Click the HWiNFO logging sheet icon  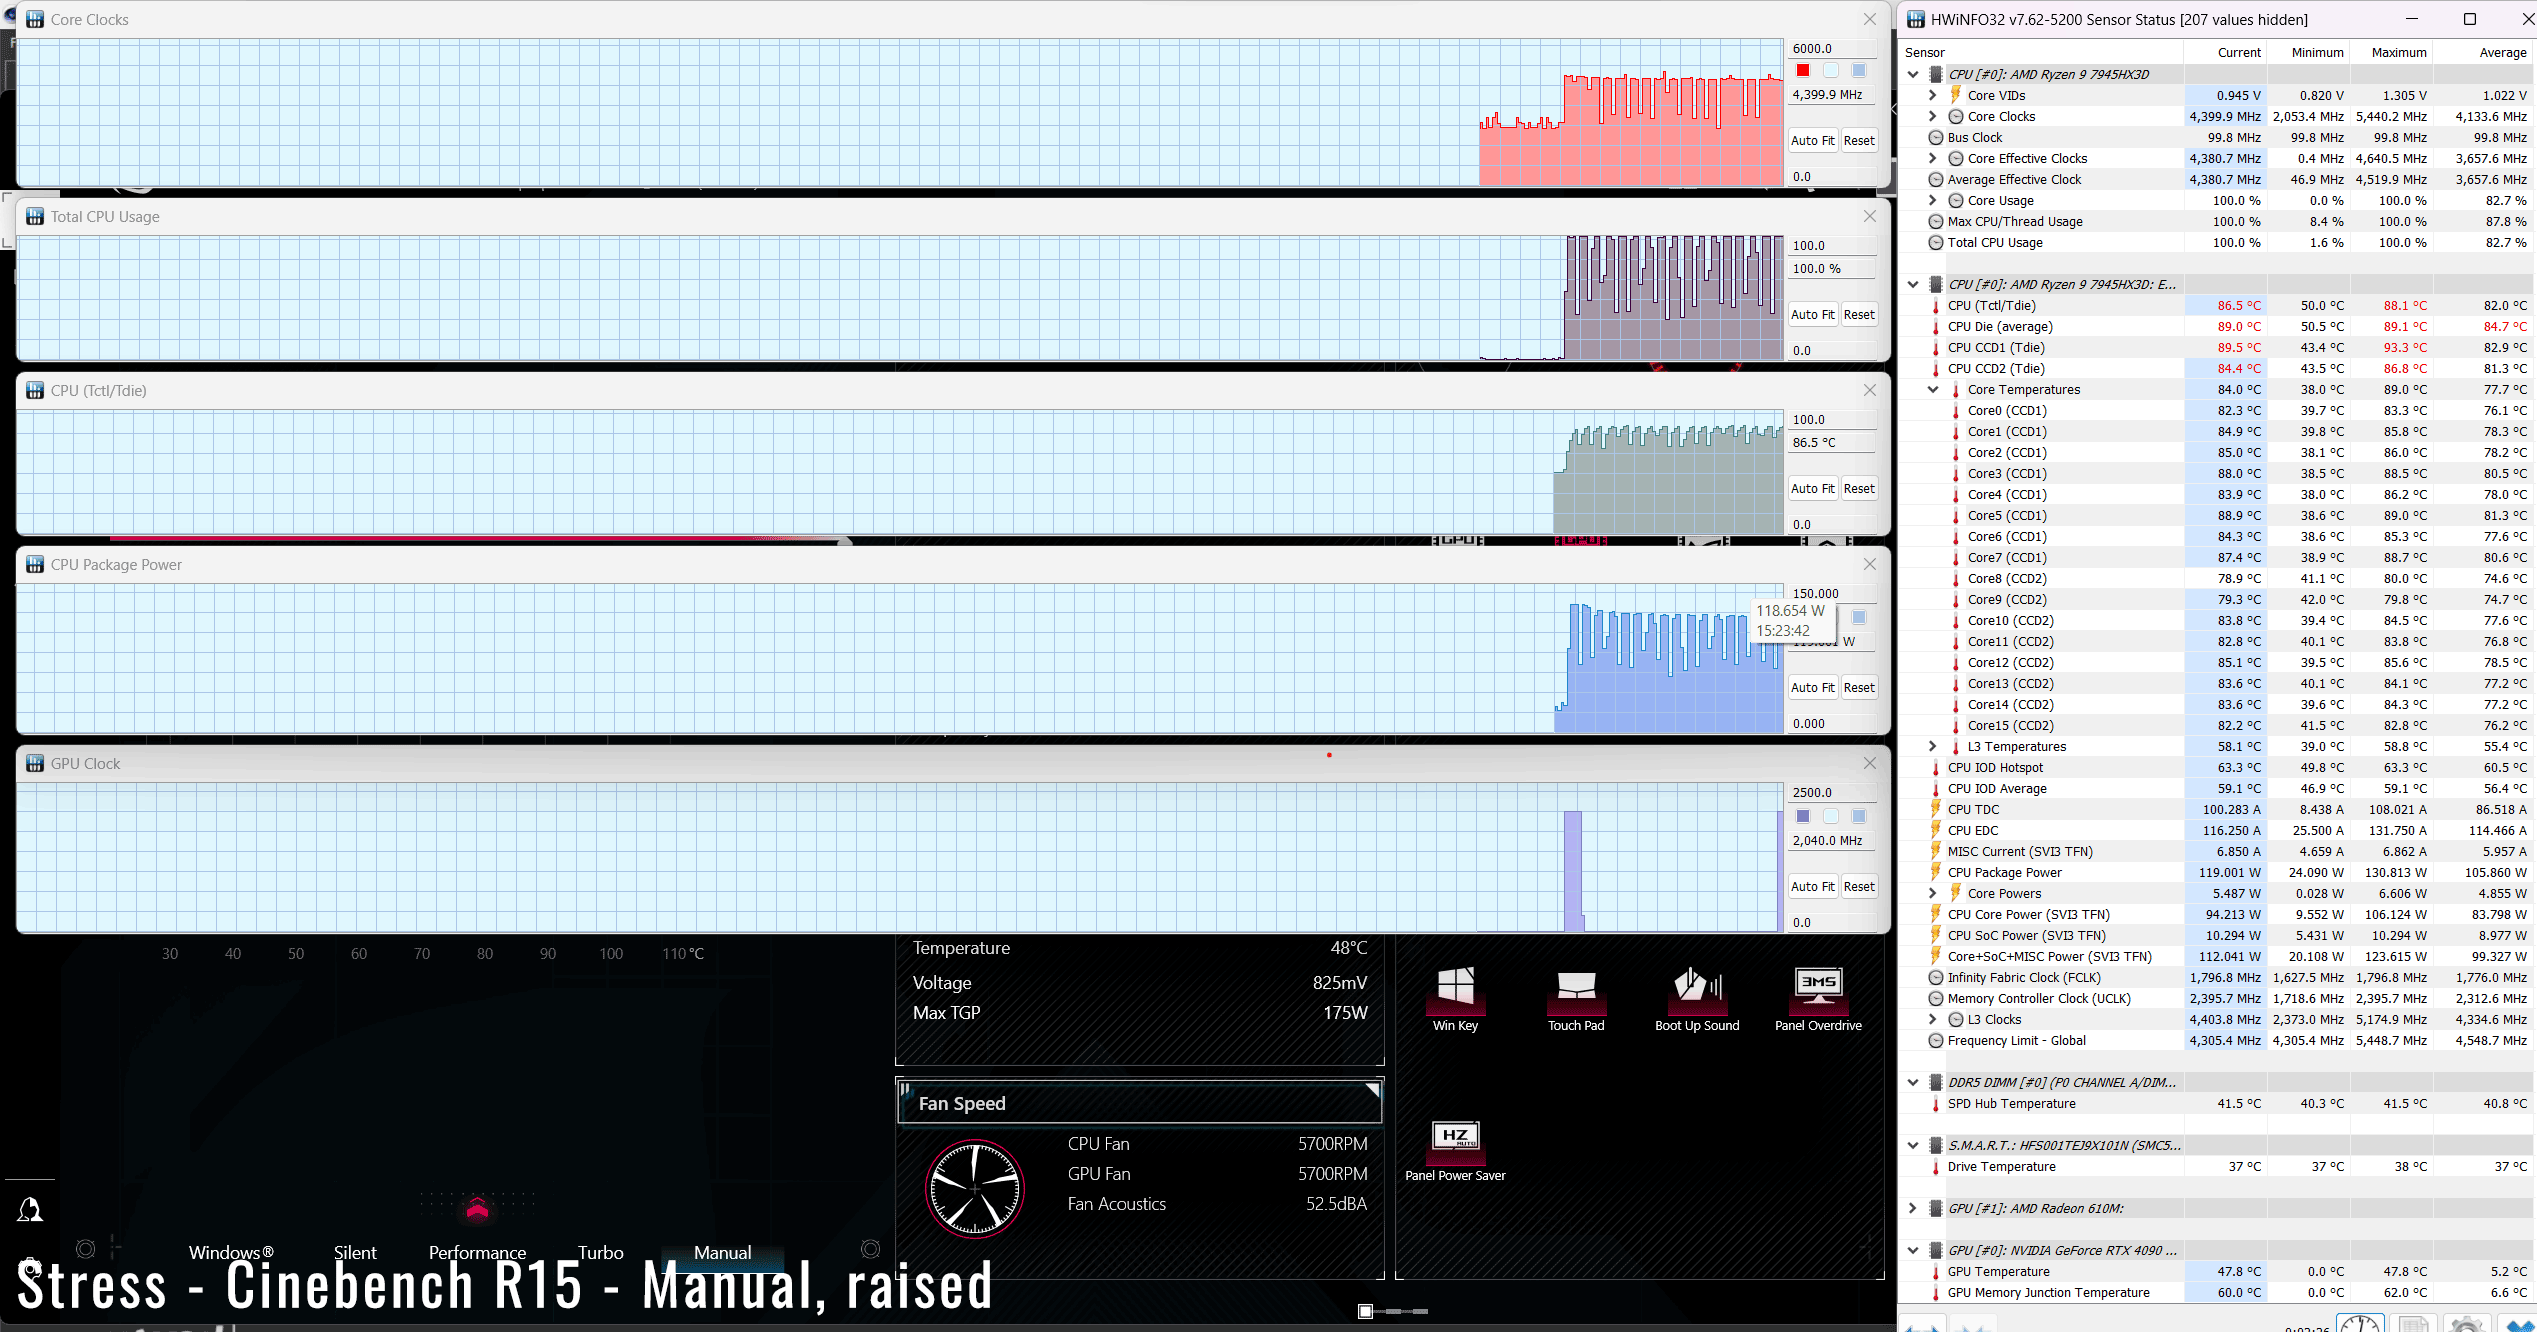pos(2413,1323)
